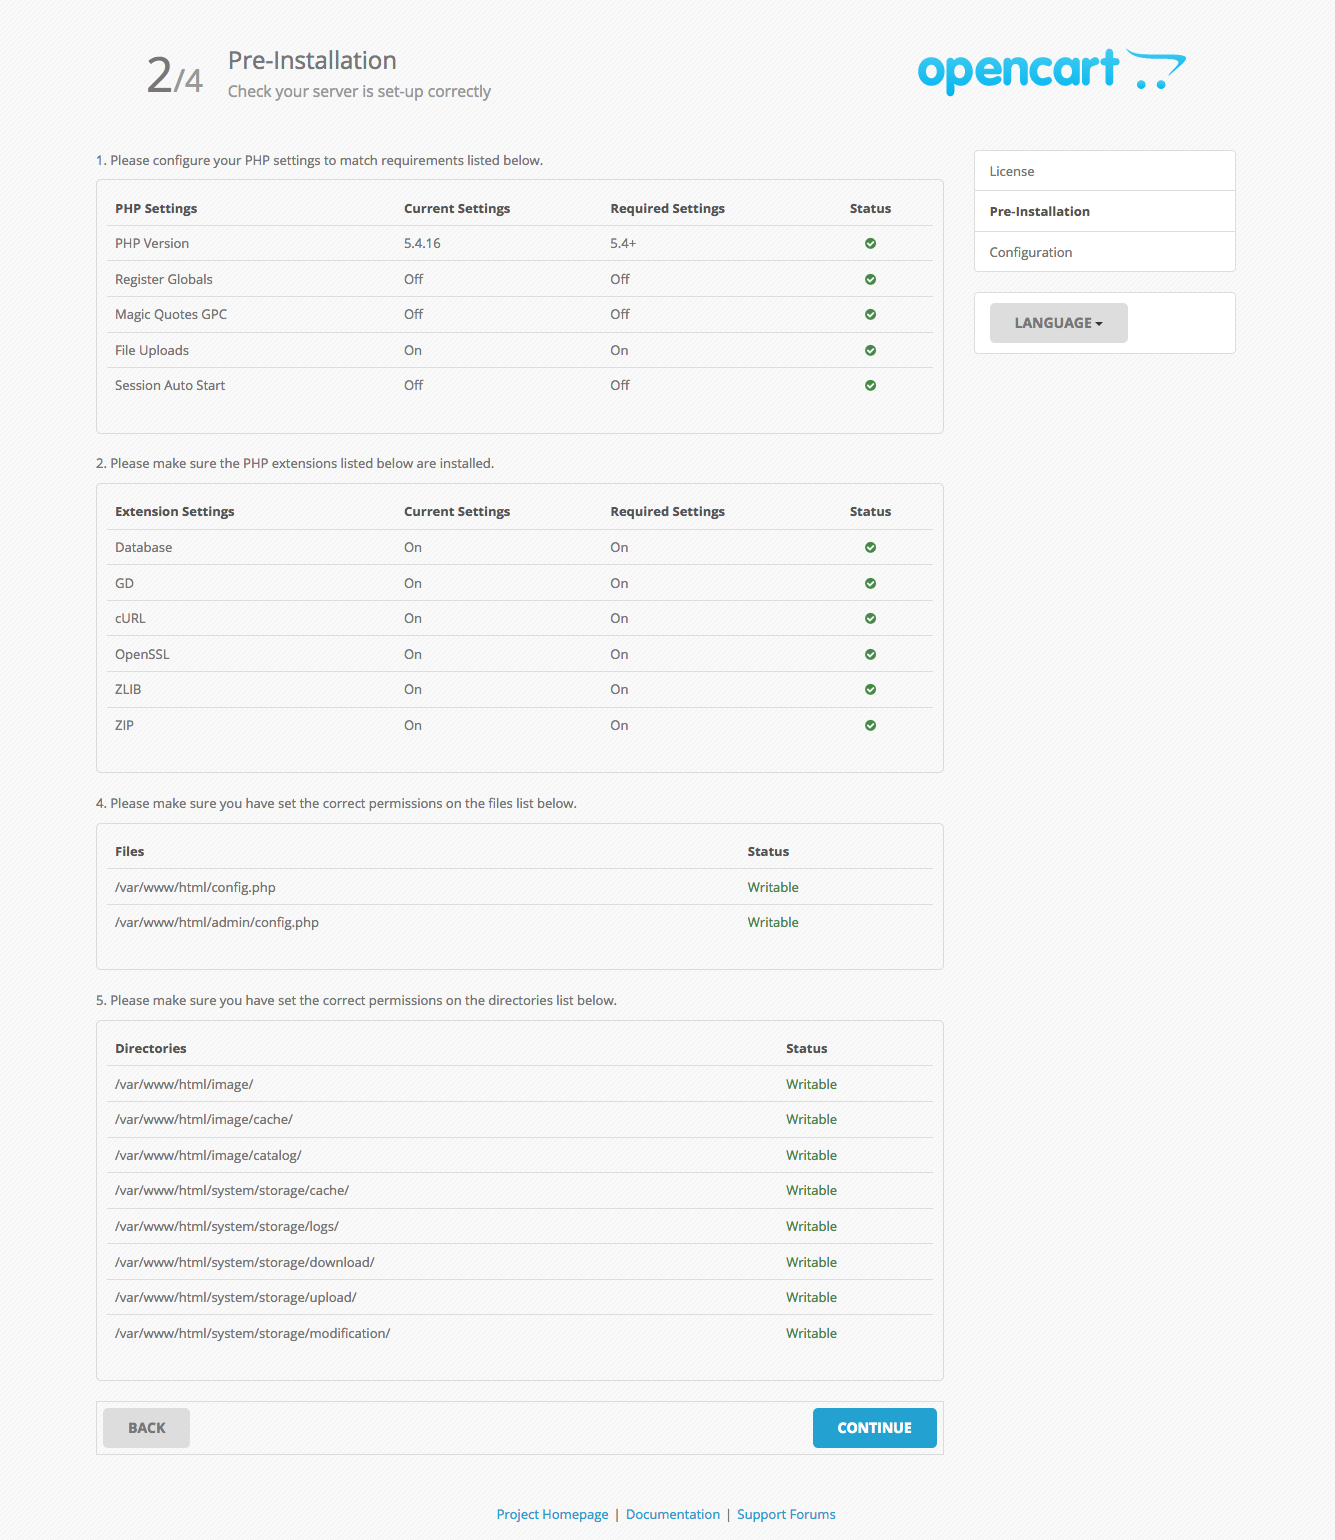
Task: Click Writable status for admin/config.php
Action: 773,923
